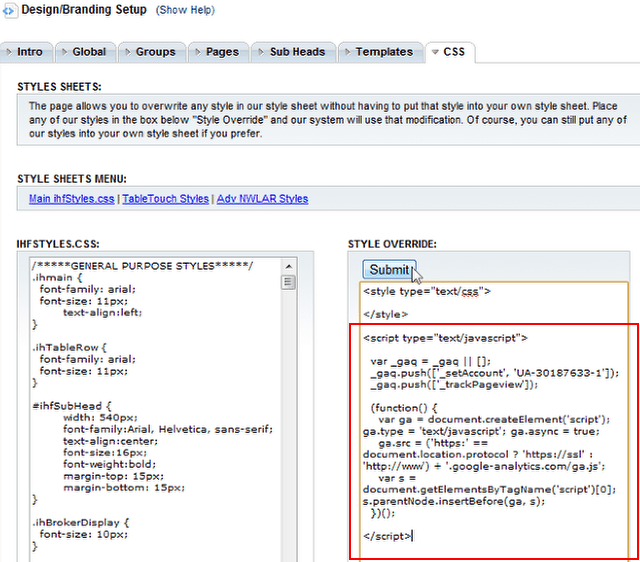The image size is (640, 562).
Task: Click the '#ihfSubHead {' line
Action: click(72, 406)
